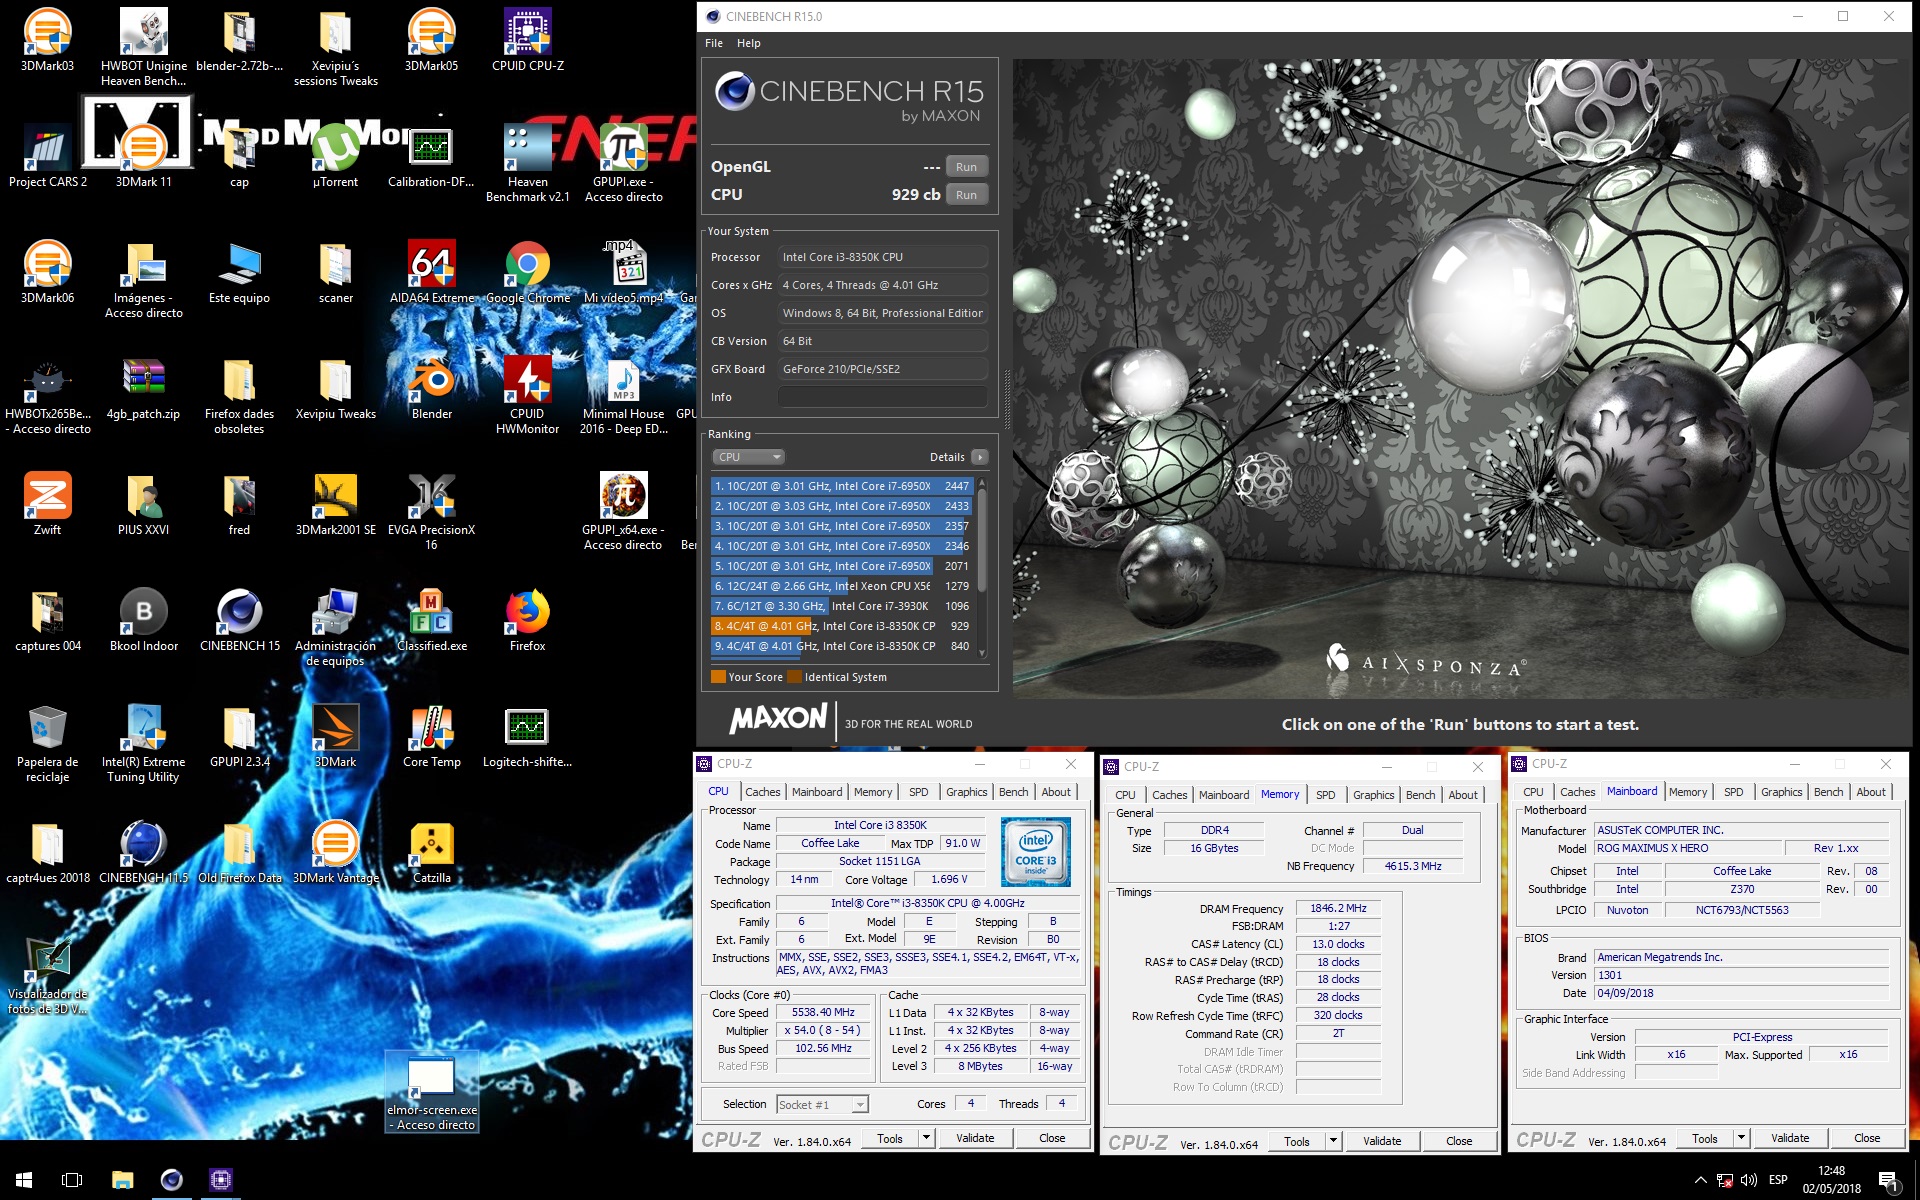Click the Intel Core i3 logo in CPU-Z
The width and height of the screenshot is (1920, 1200).
pyautogui.click(x=1036, y=852)
